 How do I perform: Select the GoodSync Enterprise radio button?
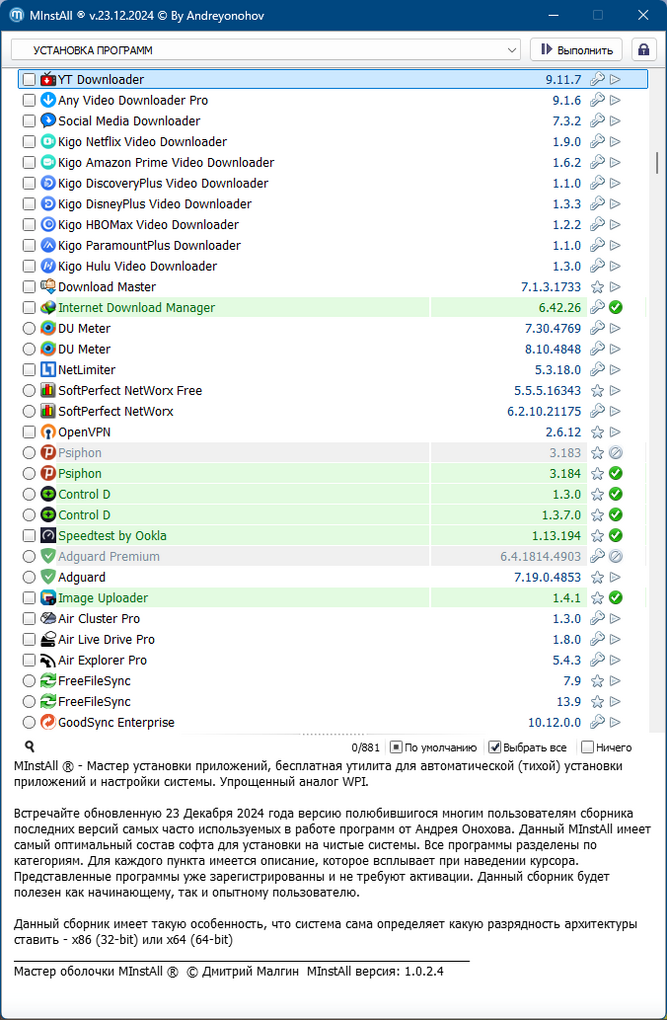pyautogui.click(x=29, y=722)
